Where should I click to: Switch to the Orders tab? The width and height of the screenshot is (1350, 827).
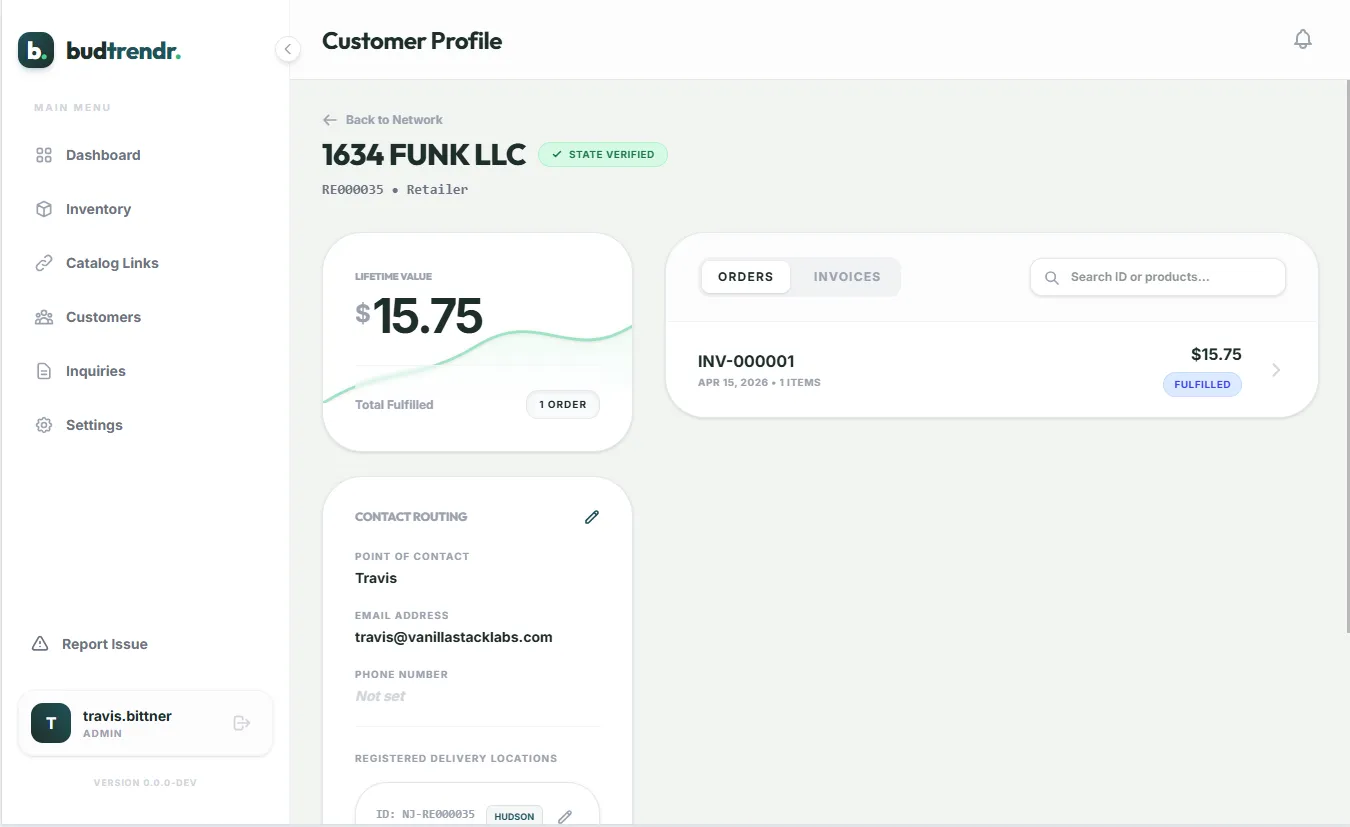tap(746, 277)
